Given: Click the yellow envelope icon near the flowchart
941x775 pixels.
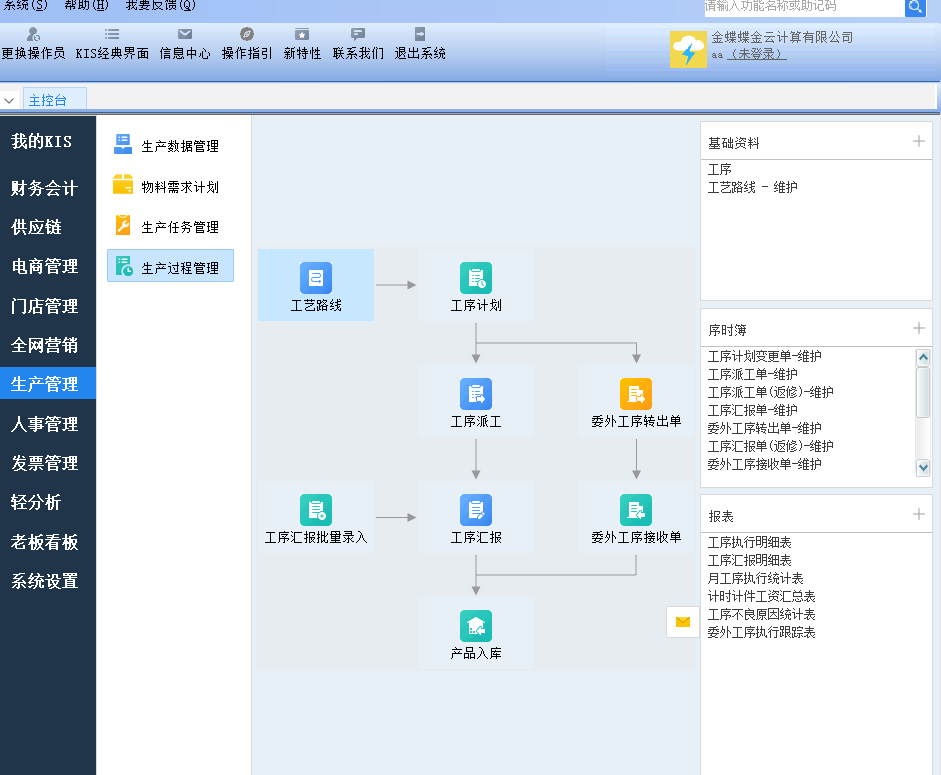Looking at the screenshot, I should point(683,621).
